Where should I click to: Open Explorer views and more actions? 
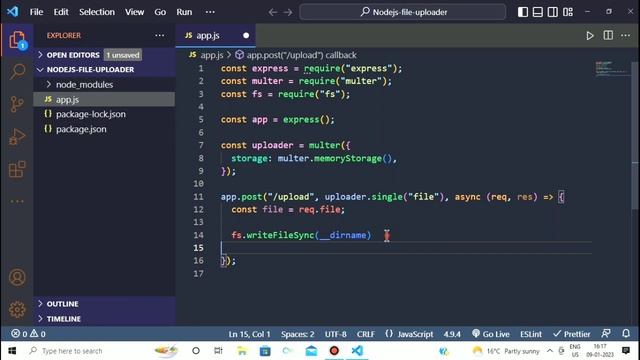click(160, 36)
